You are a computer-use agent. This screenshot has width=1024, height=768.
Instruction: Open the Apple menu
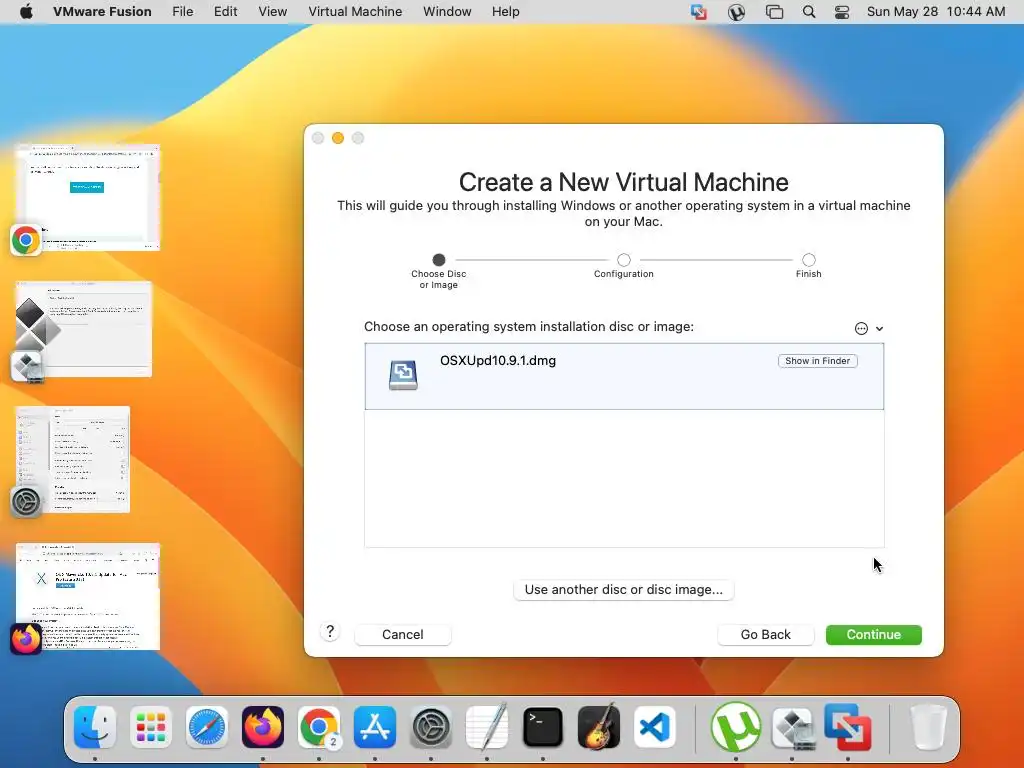pos(26,12)
